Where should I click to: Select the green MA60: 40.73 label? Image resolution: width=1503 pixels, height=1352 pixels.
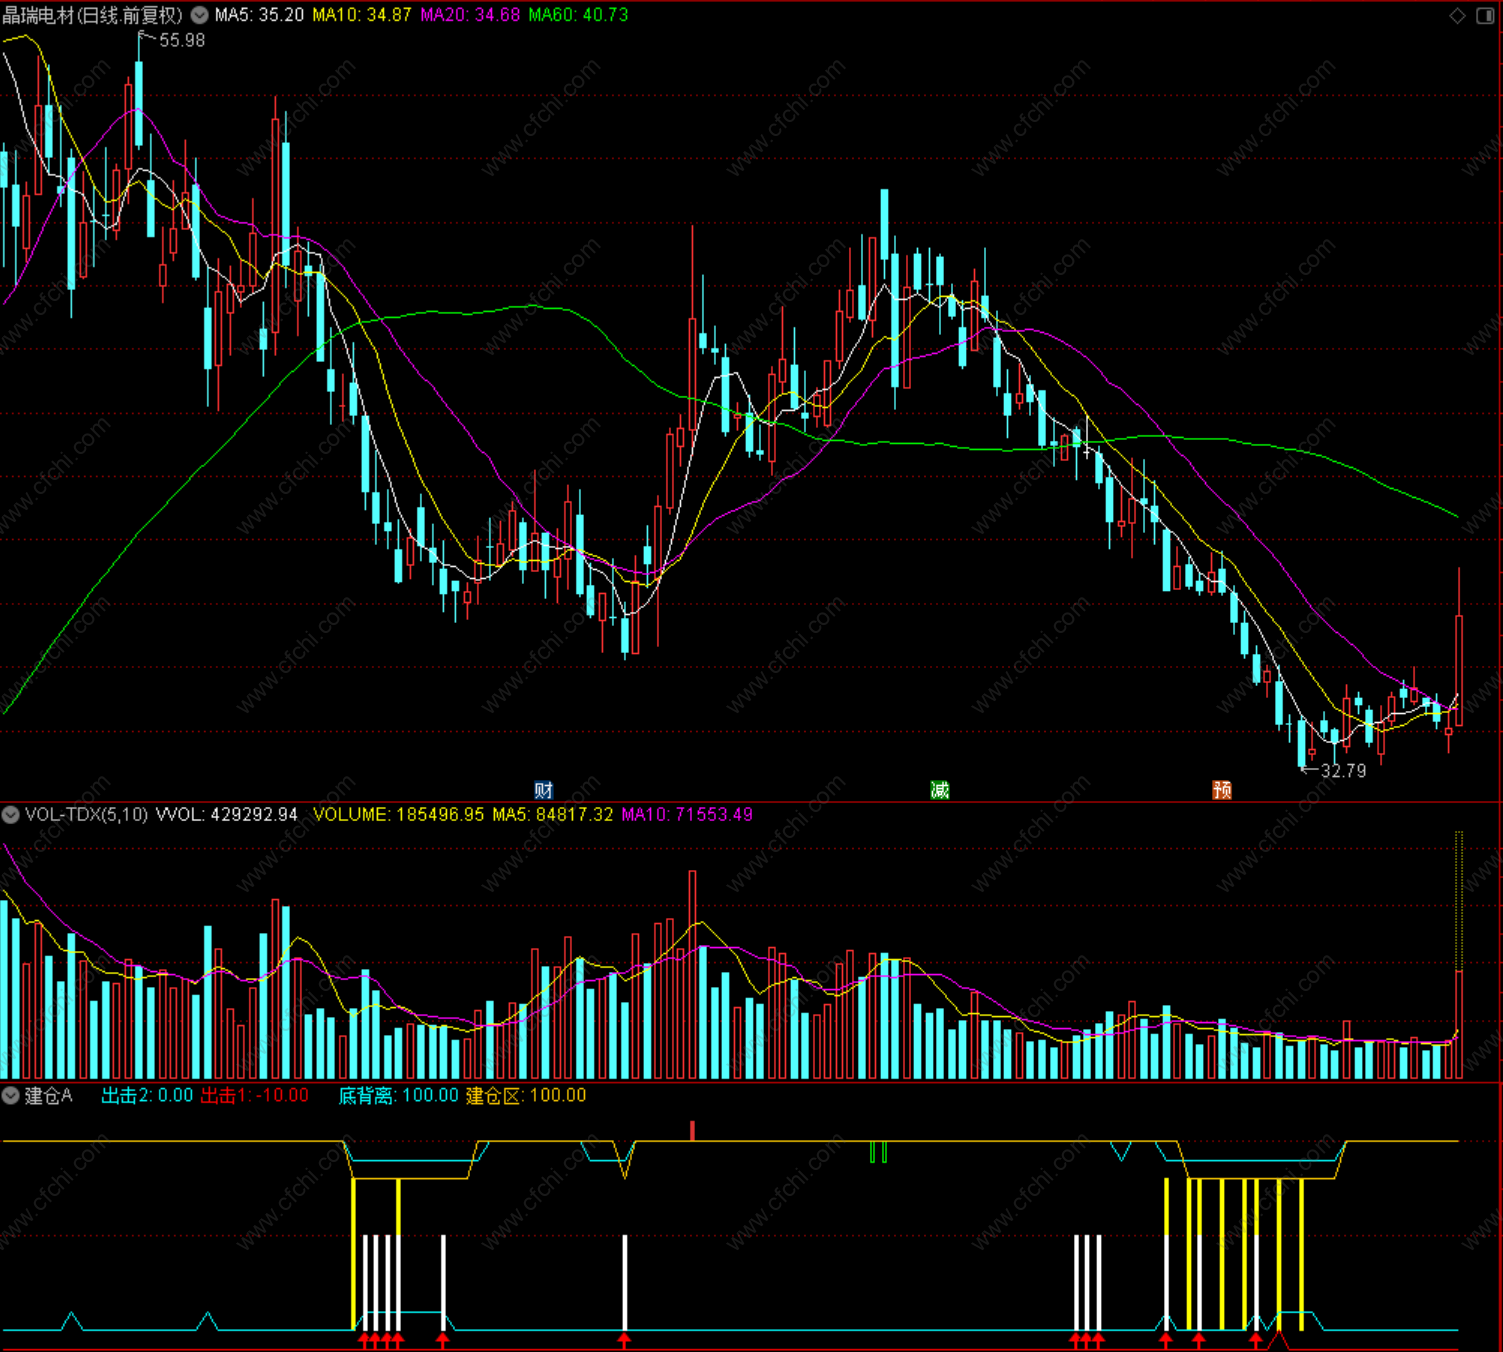578,15
